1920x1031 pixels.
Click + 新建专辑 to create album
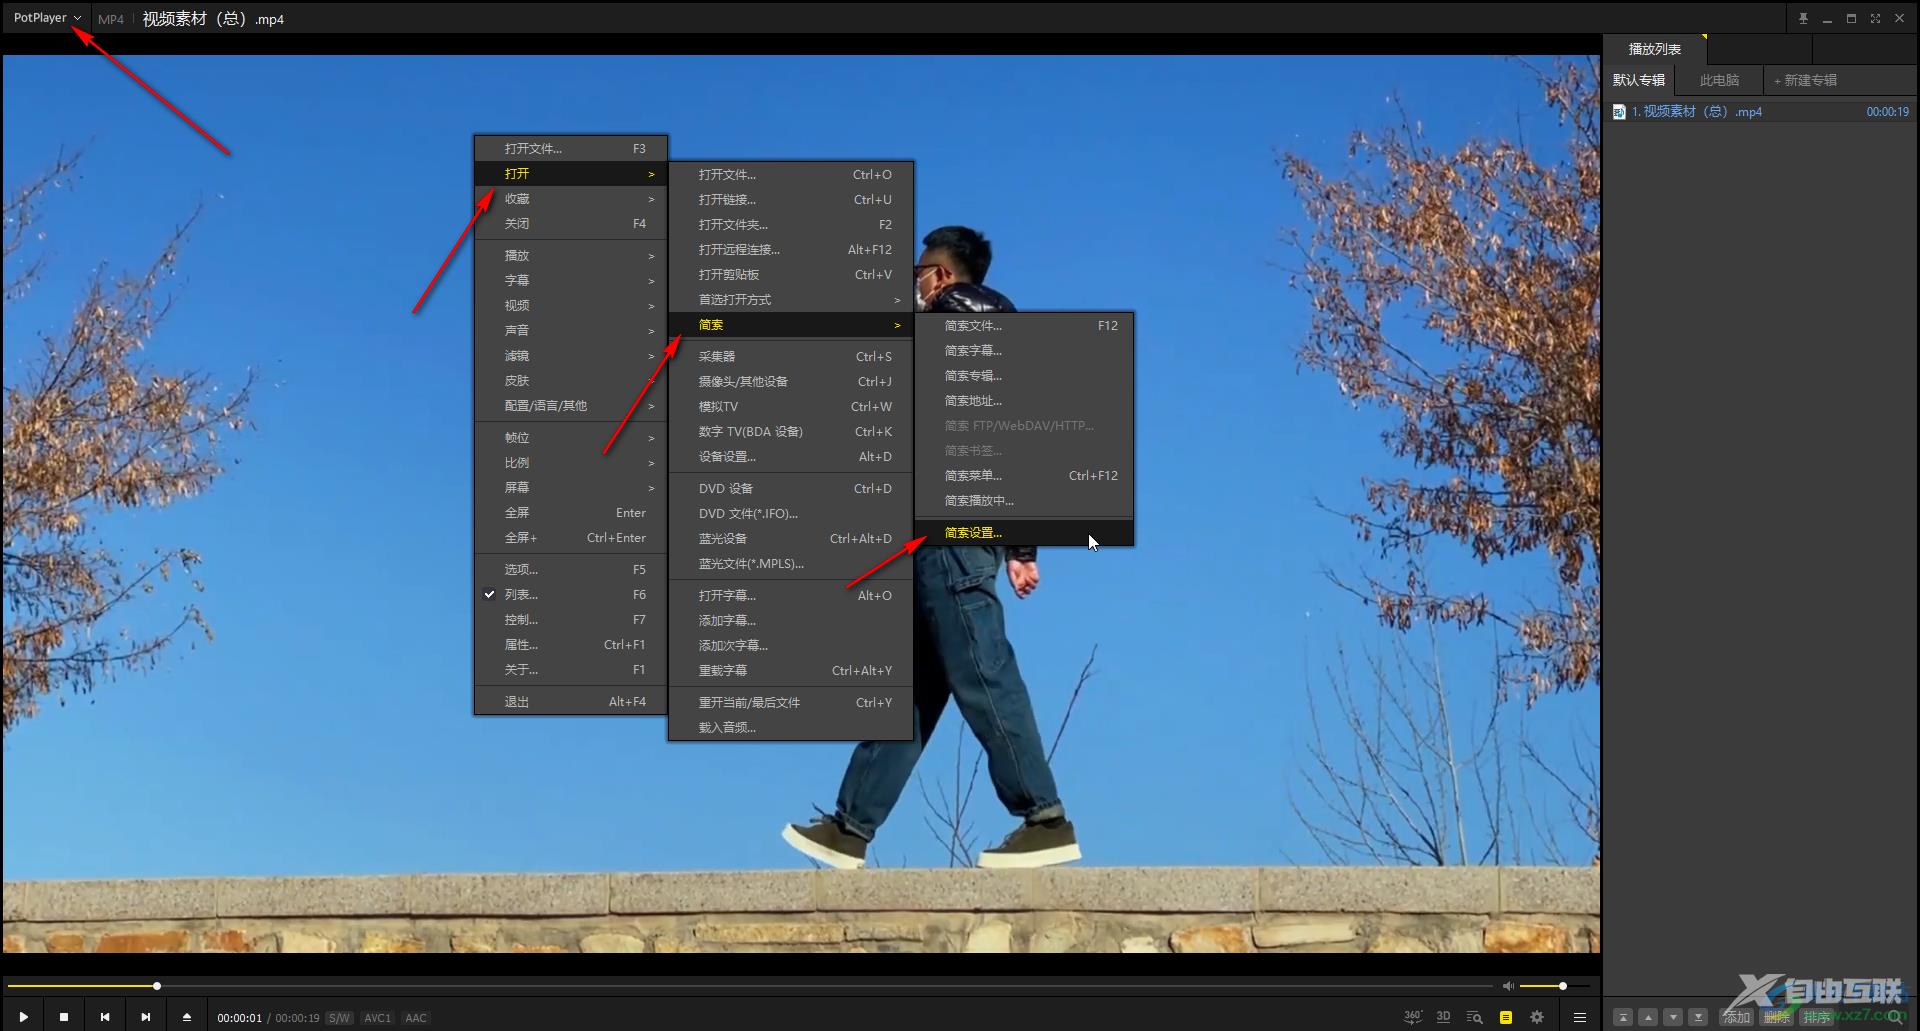(x=1805, y=80)
